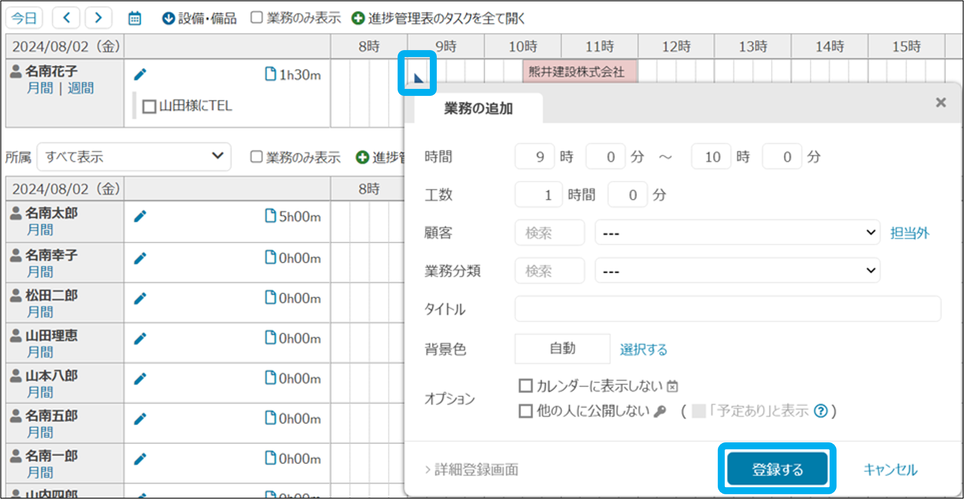
Task: Click the calendar date picker icon
Action: click(x=135, y=18)
